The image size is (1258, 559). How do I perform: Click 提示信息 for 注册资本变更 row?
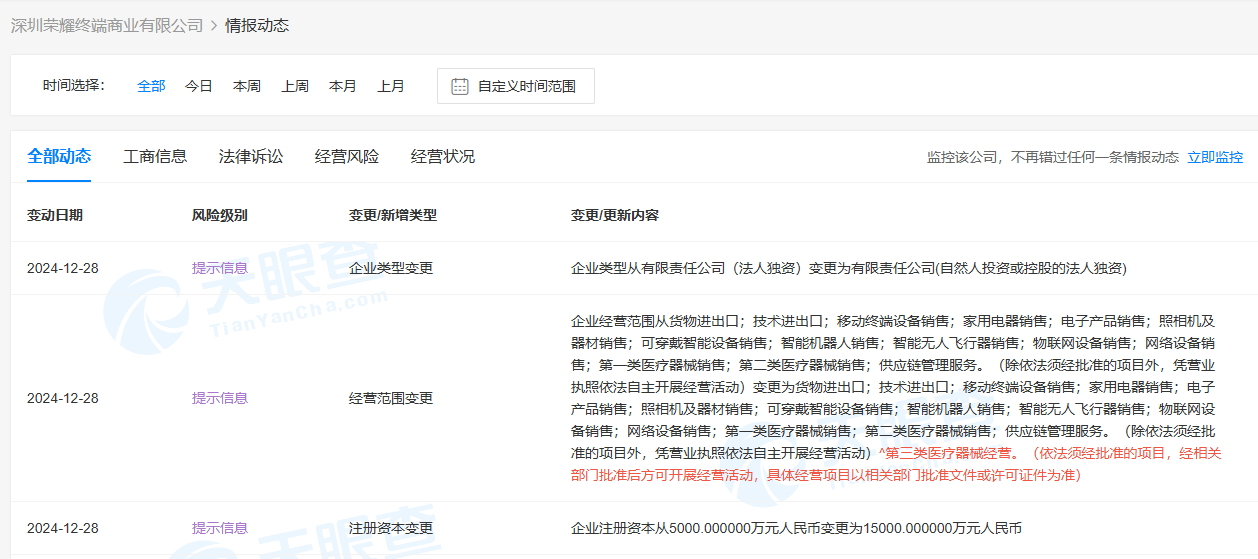coord(220,528)
